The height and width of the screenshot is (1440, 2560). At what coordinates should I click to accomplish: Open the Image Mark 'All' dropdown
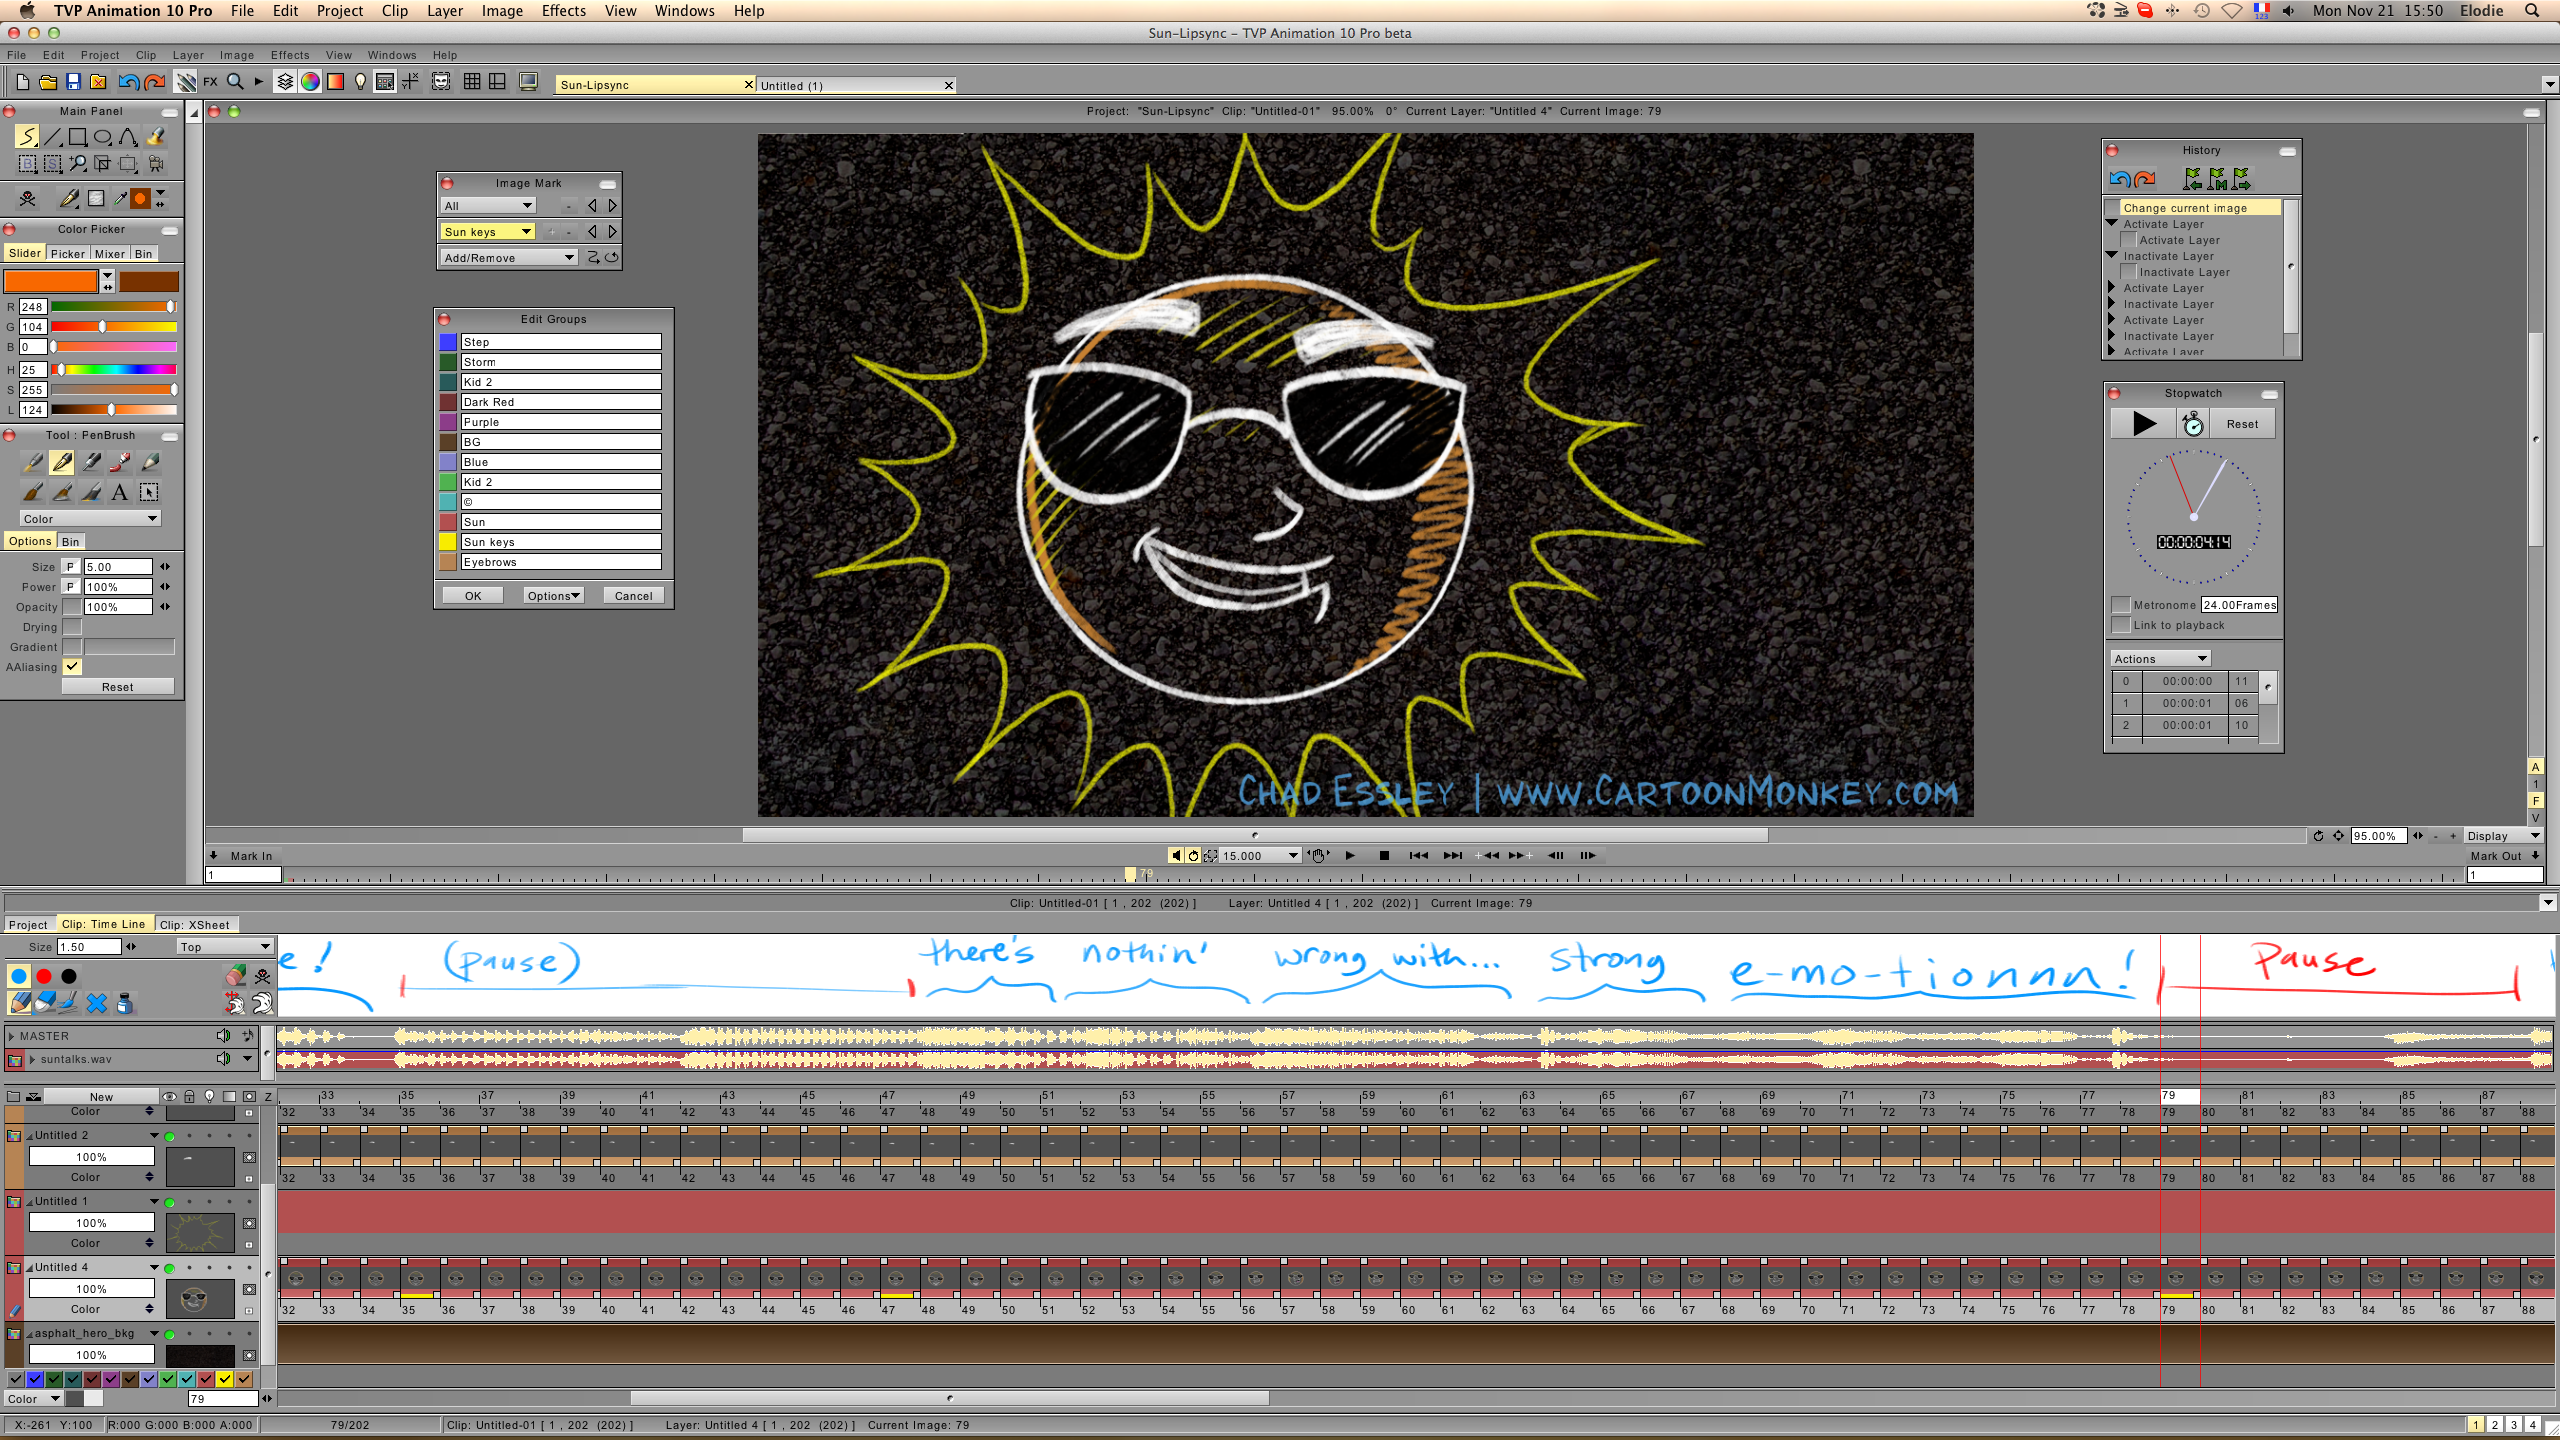coord(489,206)
